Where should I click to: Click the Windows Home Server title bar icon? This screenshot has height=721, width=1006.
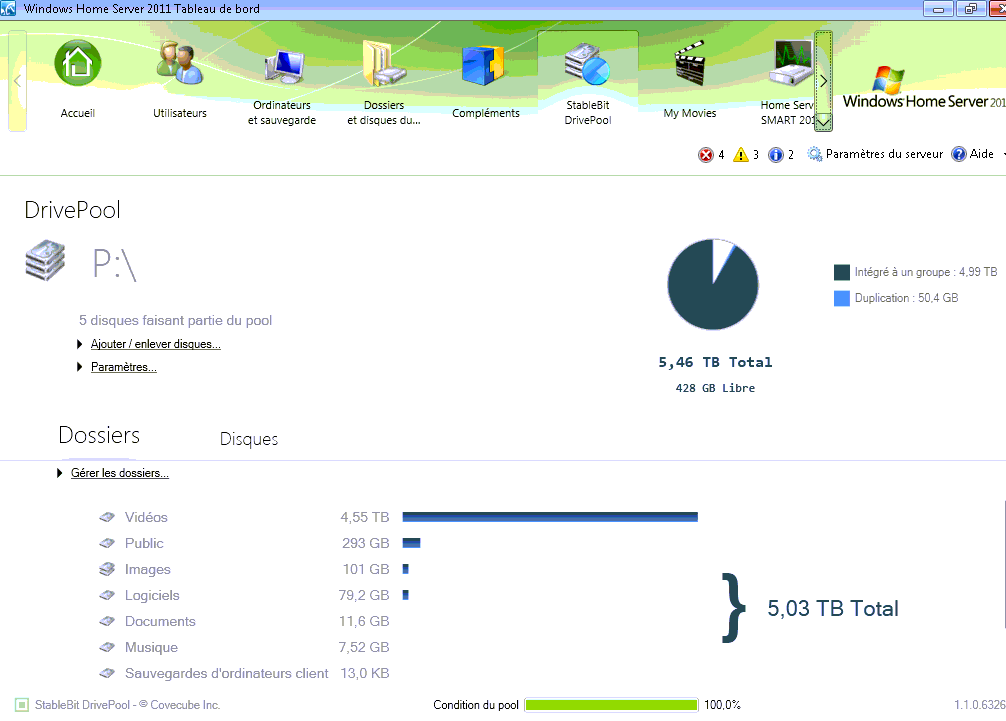click(x=8, y=8)
